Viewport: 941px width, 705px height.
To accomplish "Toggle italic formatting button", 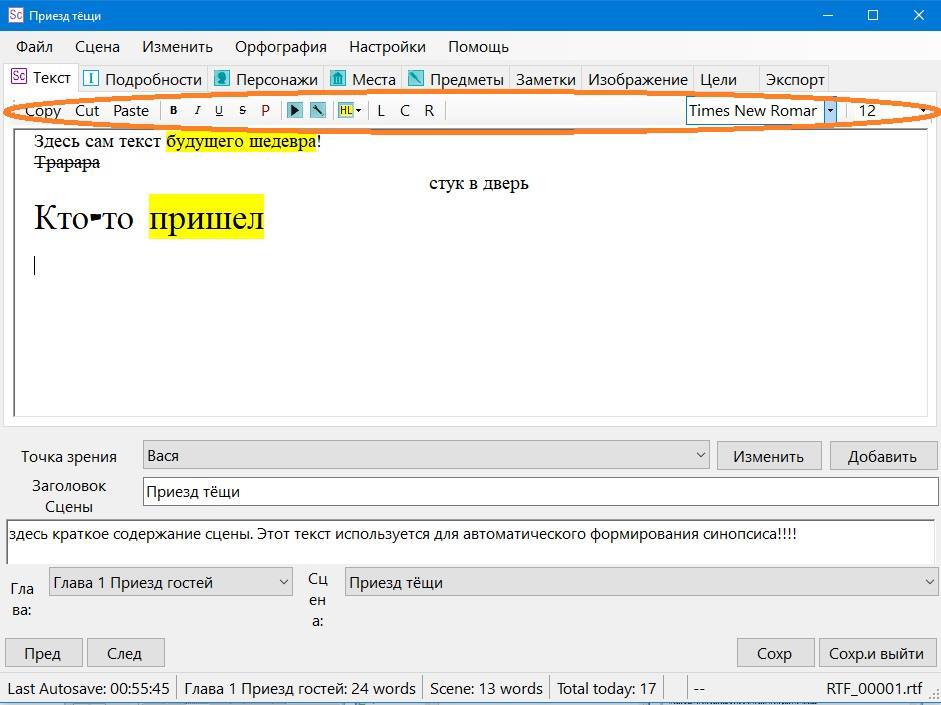I will pos(197,111).
